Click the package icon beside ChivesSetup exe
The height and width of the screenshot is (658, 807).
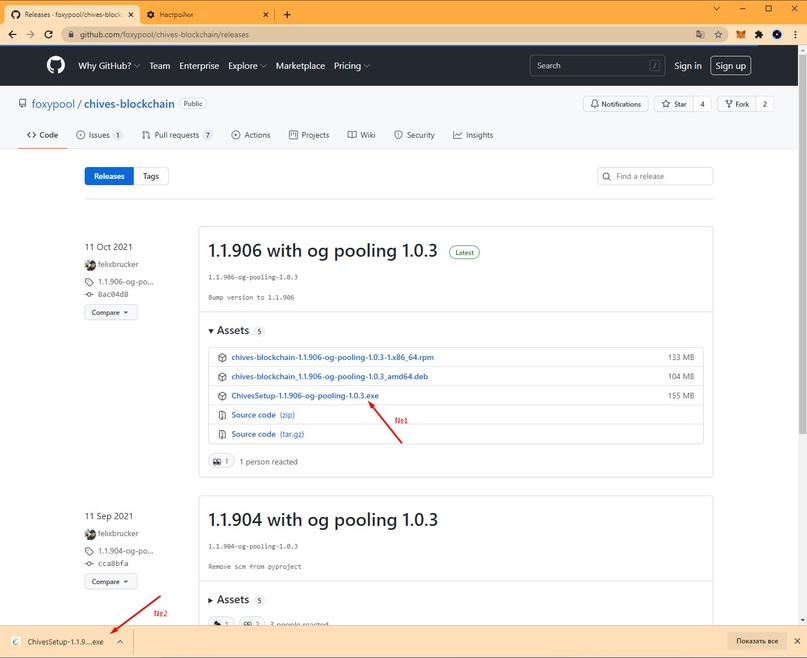coord(222,396)
